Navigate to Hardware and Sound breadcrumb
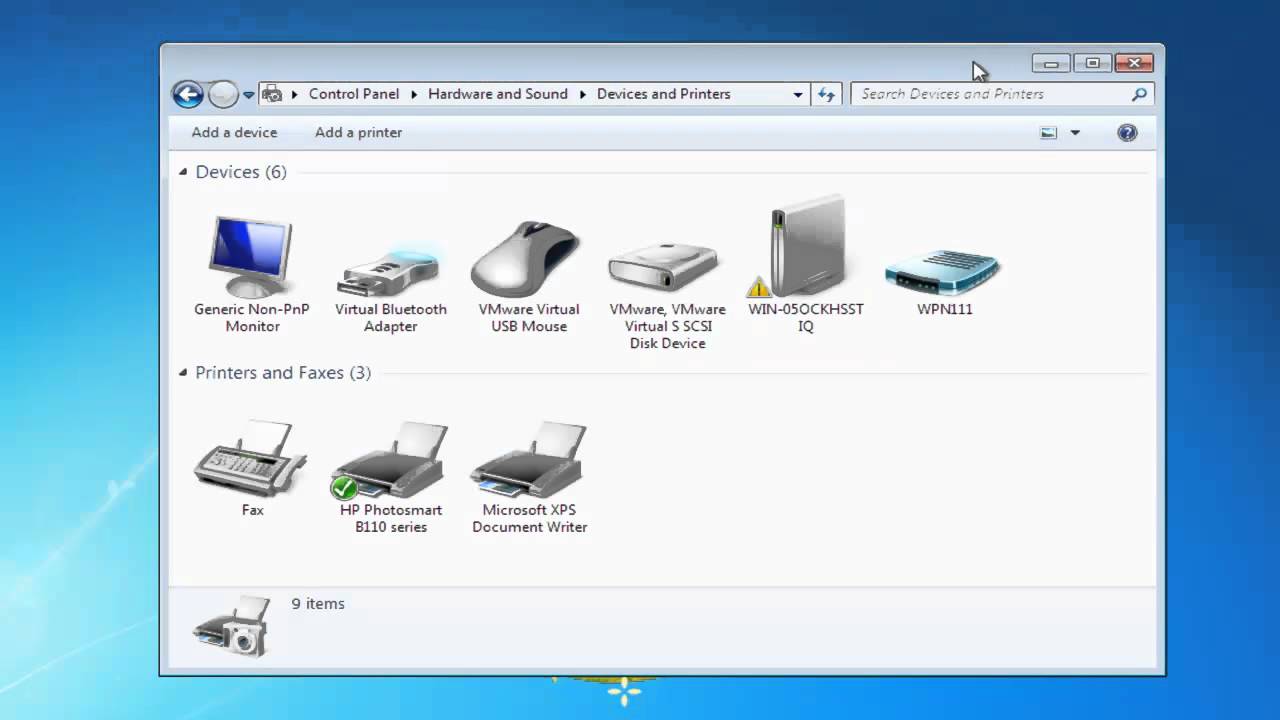 [497, 93]
